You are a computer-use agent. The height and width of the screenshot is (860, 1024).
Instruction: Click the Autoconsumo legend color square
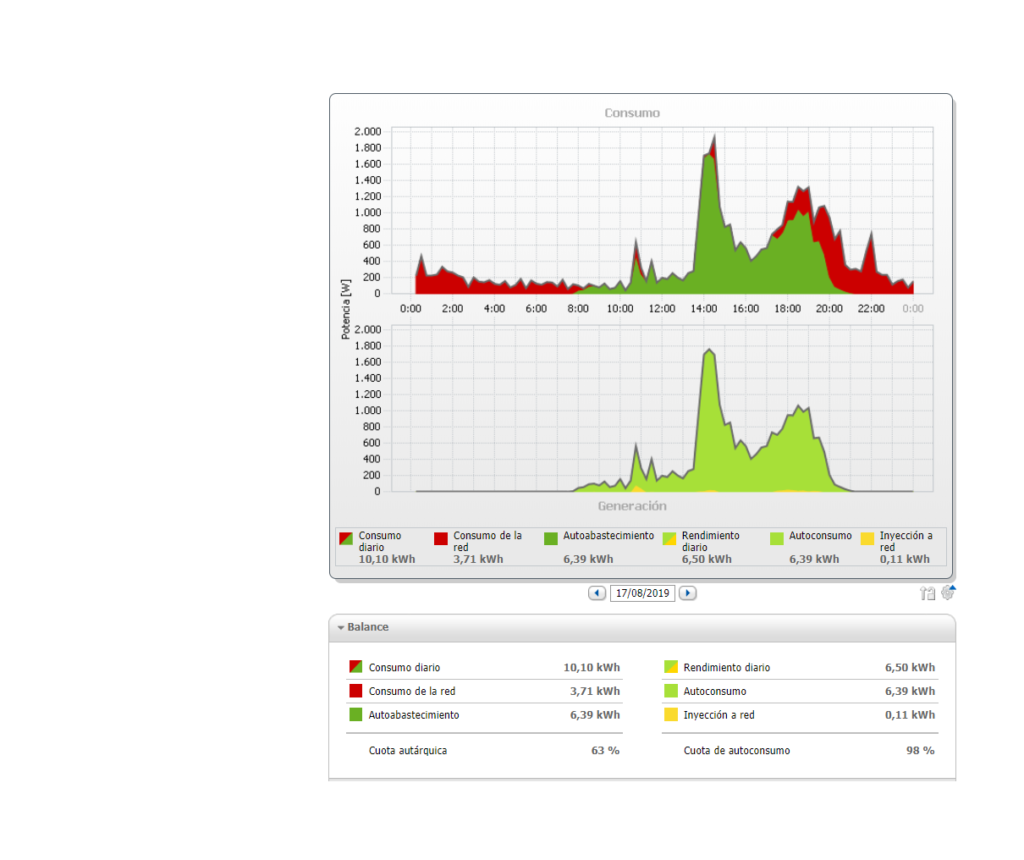[x=777, y=538]
